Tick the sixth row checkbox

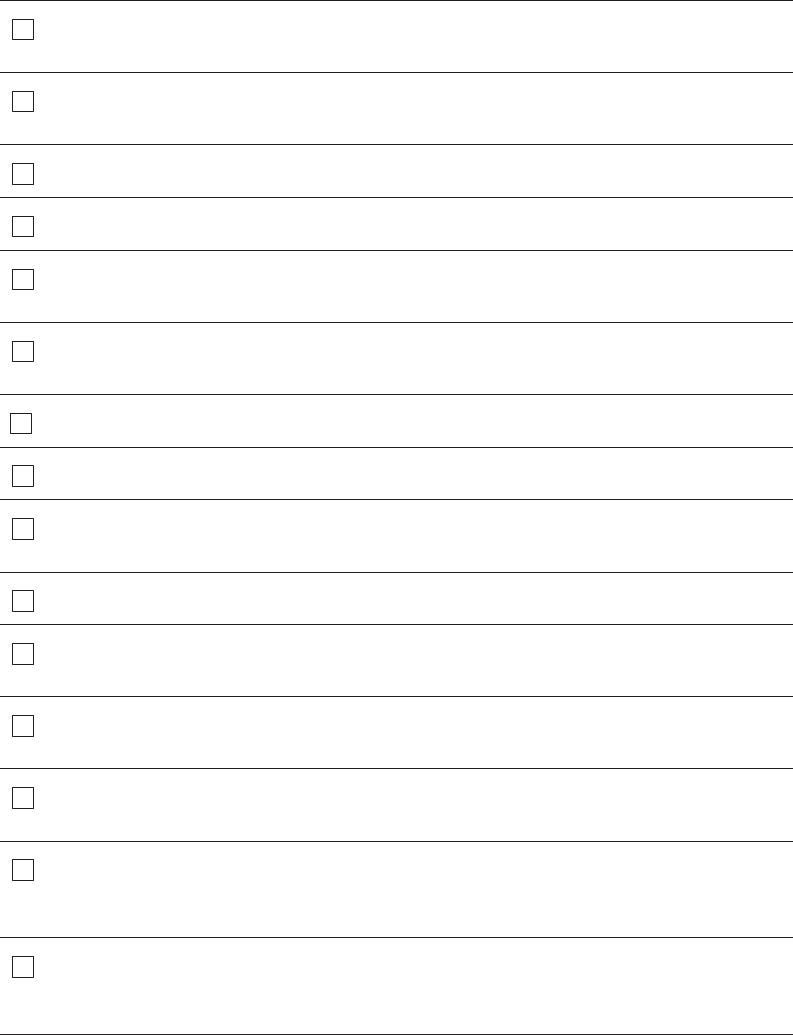tap(23, 352)
